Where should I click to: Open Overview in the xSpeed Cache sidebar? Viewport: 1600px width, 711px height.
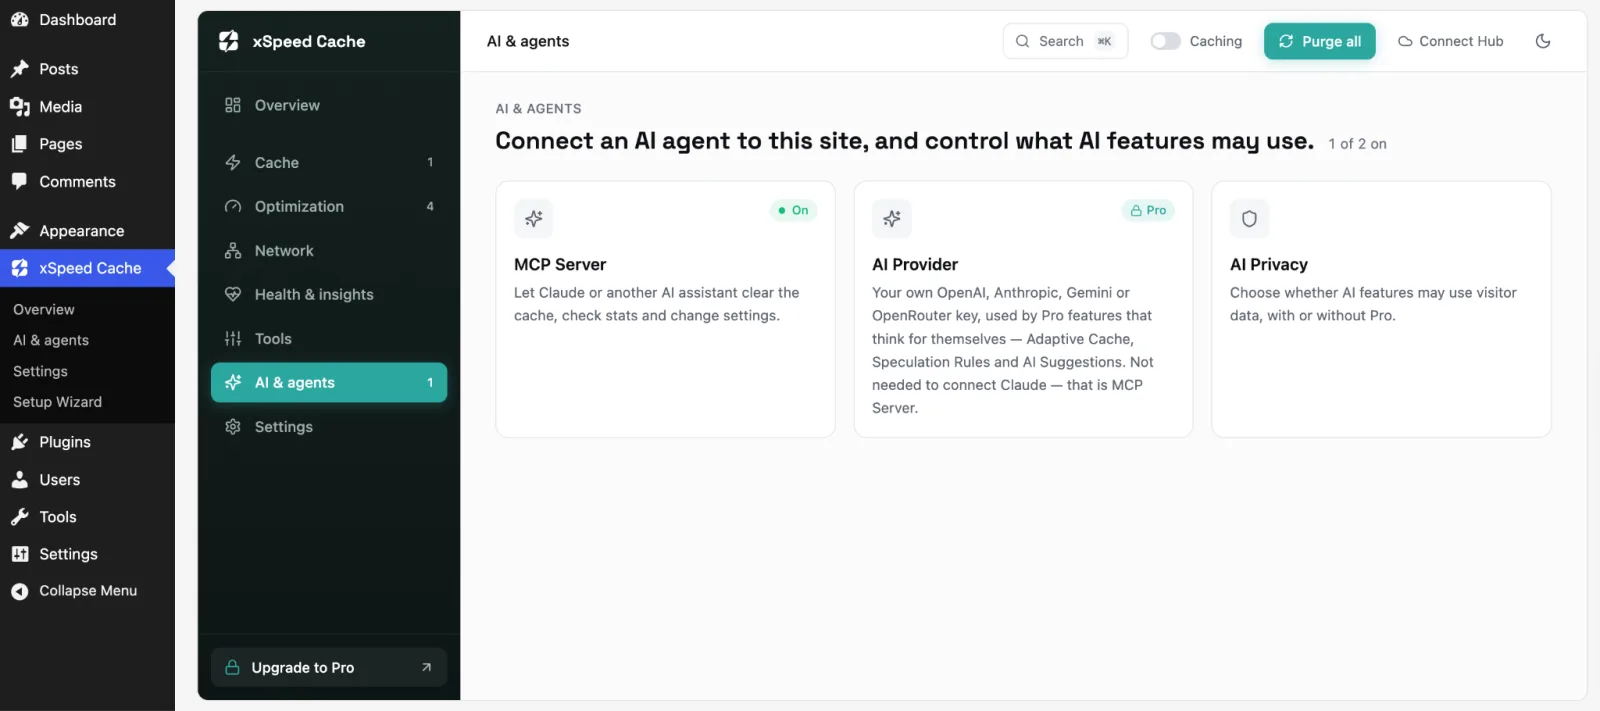pyautogui.click(x=329, y=105)
